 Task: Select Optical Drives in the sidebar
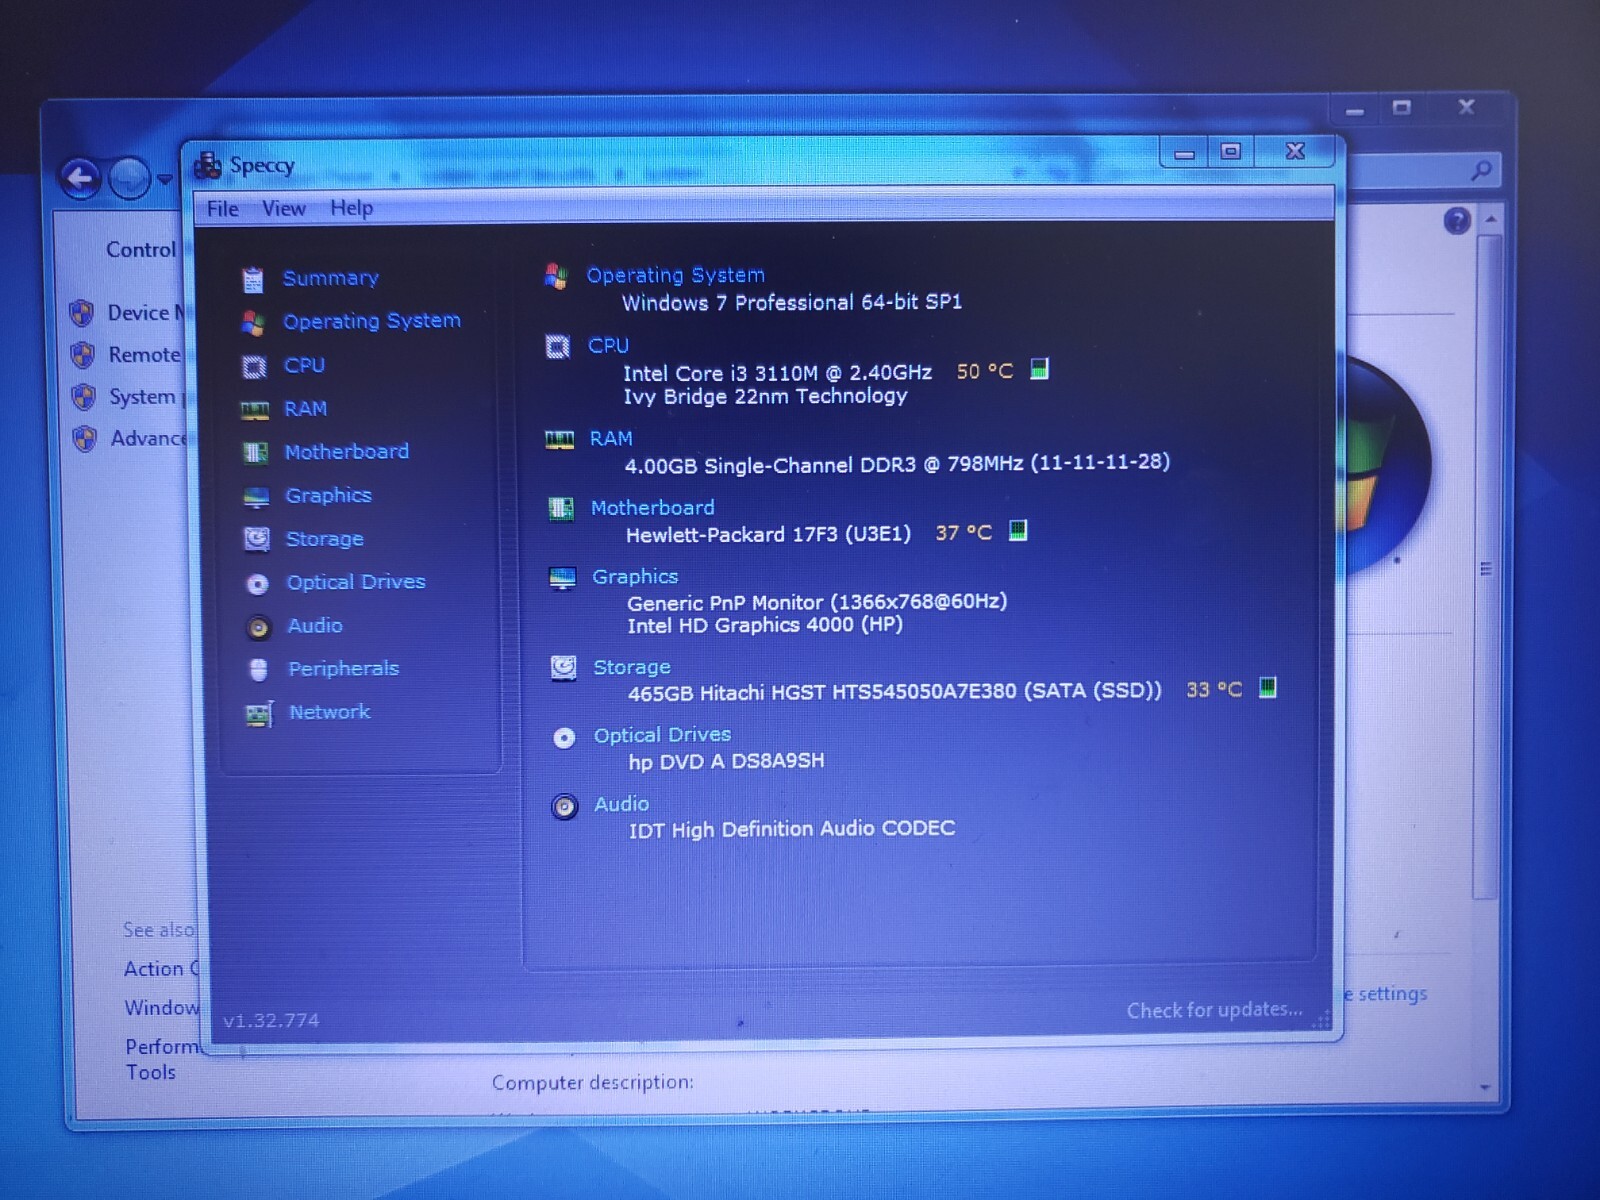(x=355, y=582)
